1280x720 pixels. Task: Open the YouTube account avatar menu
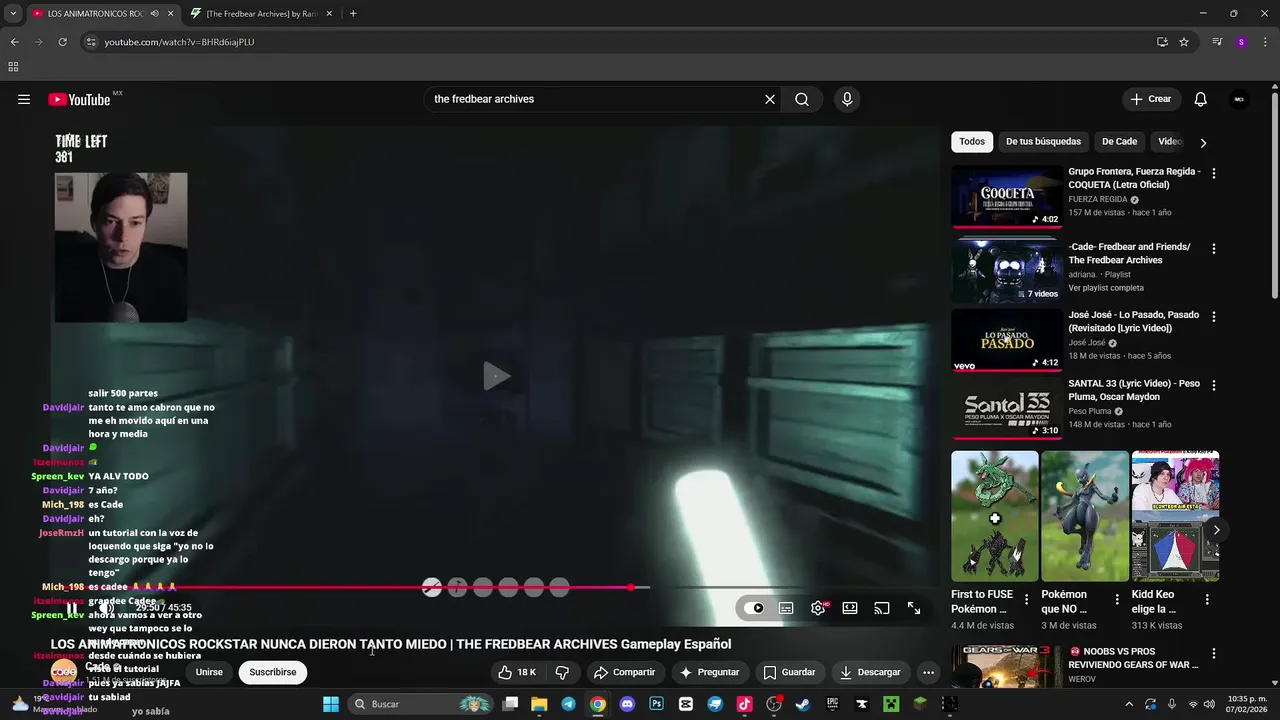pyautogui.click(x=1239, y=99)
